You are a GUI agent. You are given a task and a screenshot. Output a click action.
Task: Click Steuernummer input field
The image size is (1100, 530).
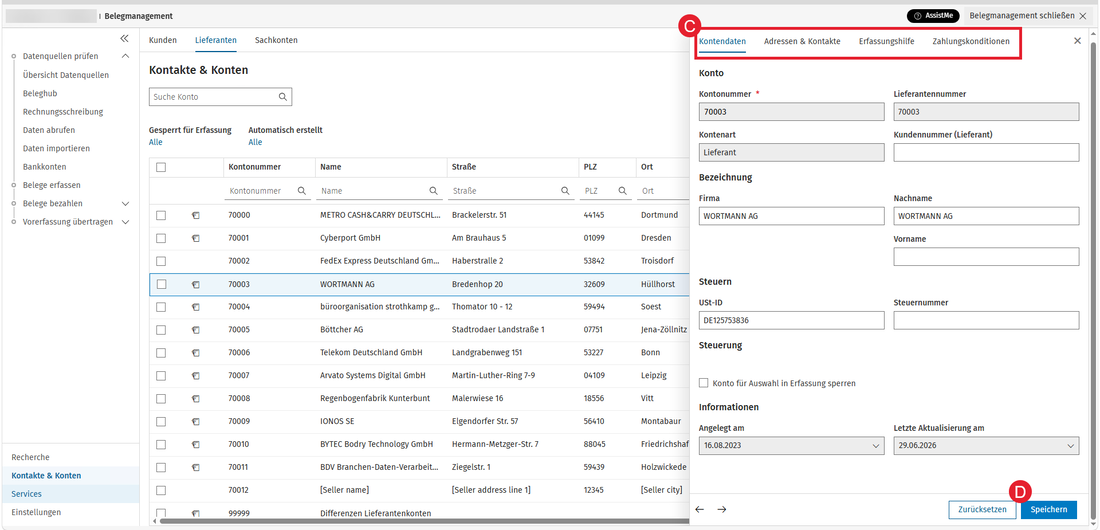pyautogui.click(x=986, y=320)
